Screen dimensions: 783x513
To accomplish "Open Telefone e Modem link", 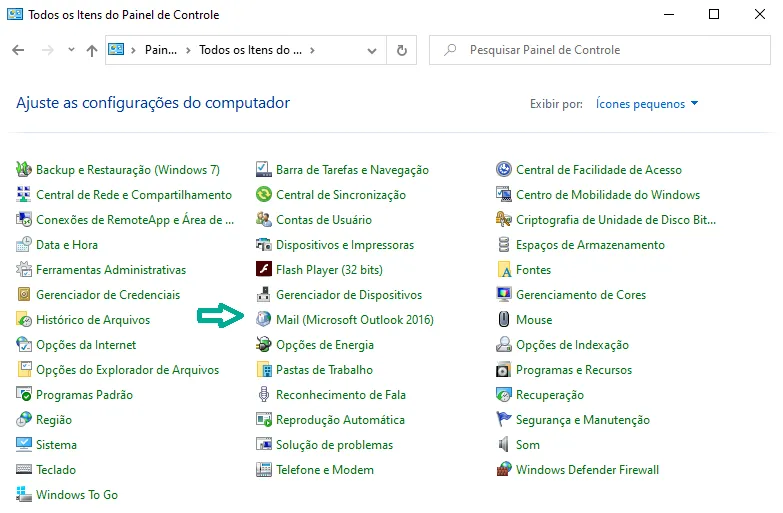I will (325, 470).
